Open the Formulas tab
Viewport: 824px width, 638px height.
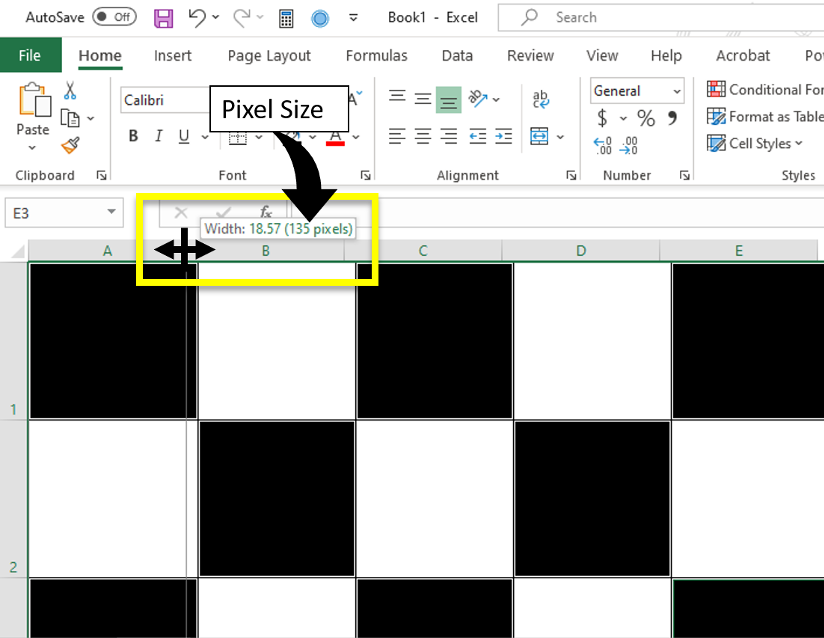376,56
